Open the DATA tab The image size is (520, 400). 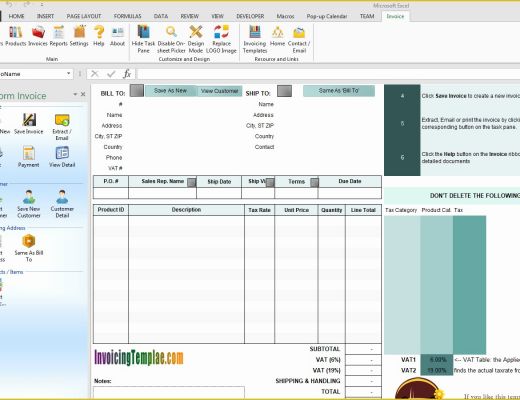[161, 16]
